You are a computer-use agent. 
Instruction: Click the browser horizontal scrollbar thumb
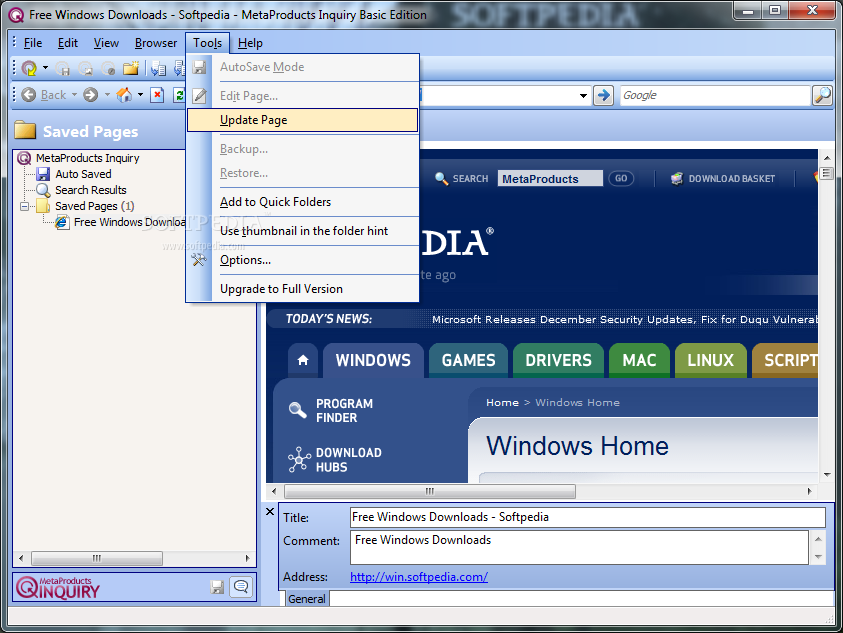click(x=430, y=492)
